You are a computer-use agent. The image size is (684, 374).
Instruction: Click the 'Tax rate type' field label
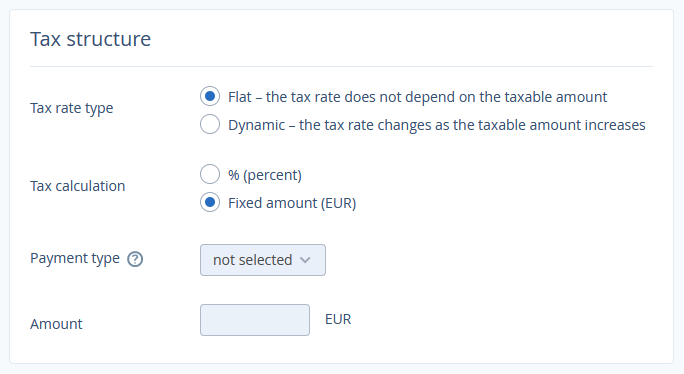(x=72, y=108)
